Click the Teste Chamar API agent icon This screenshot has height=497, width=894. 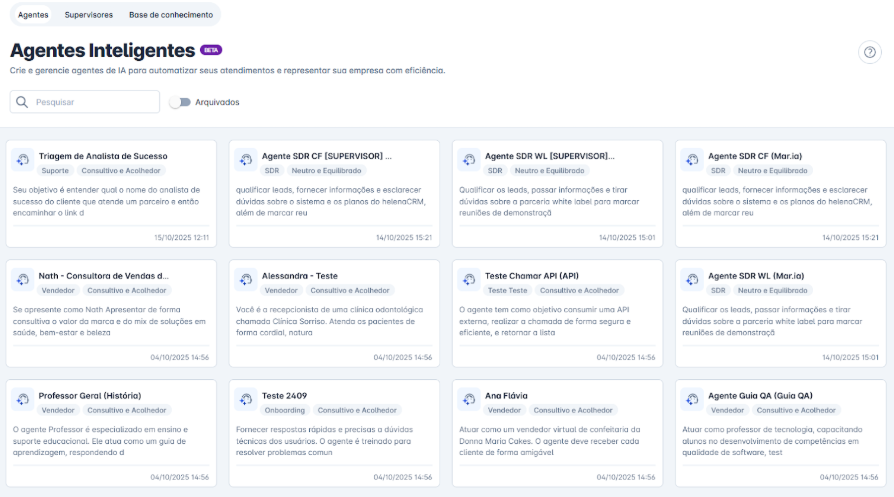(469, 279)
